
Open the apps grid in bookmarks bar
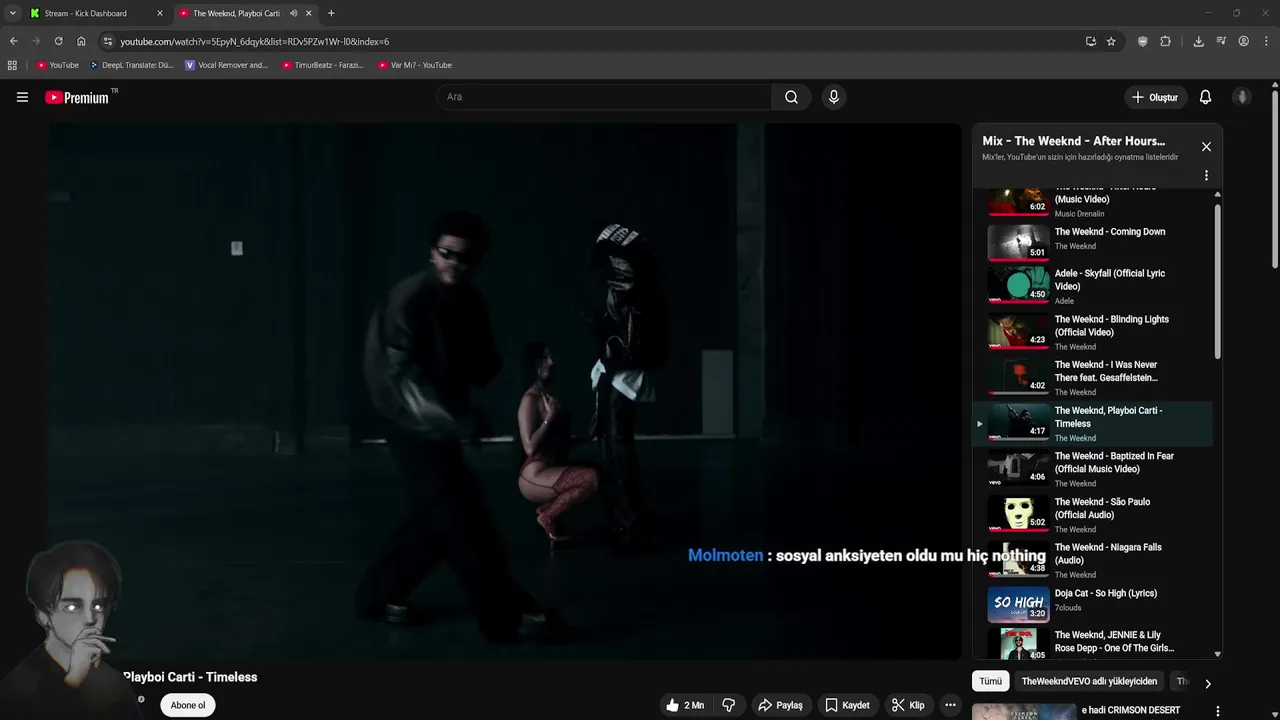[12, 65]
